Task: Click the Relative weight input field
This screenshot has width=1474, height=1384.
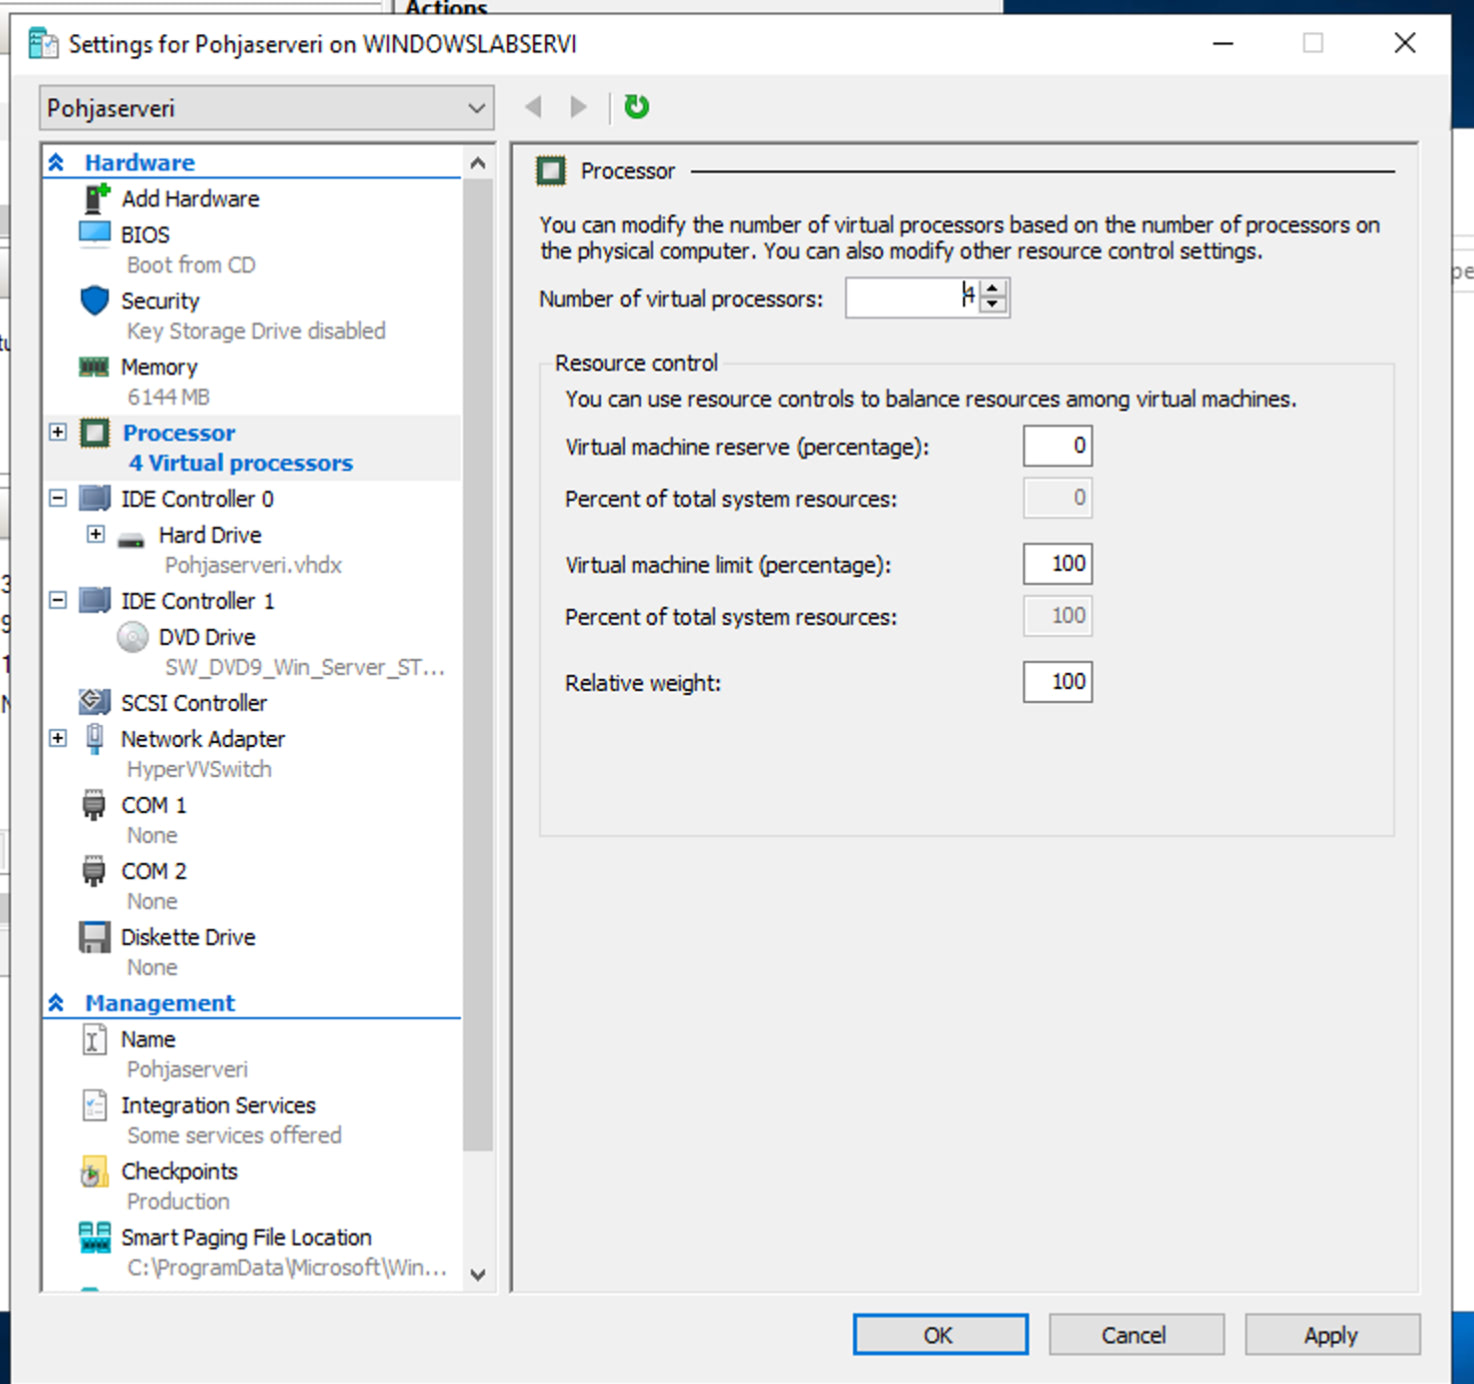Action: pyautogui.click(x=1057, y=682)
